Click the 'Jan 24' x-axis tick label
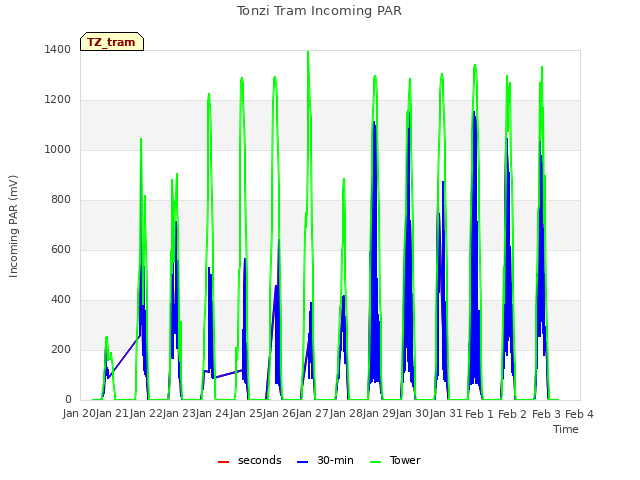This screenshot has width=640, height=480. pos(213,414)
